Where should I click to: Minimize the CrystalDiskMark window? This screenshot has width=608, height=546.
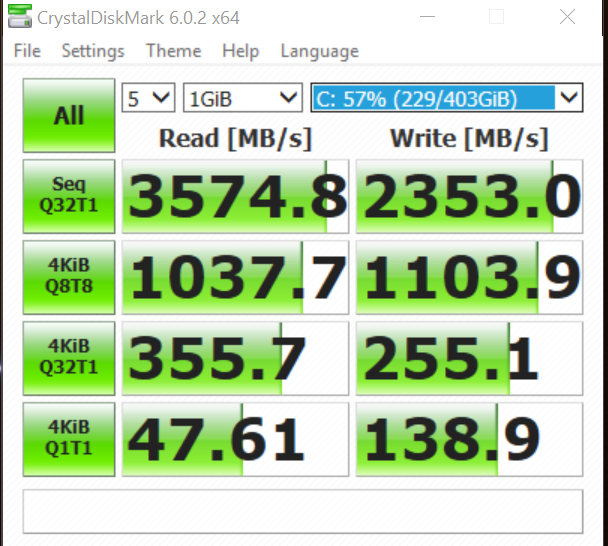click(427, 17)
